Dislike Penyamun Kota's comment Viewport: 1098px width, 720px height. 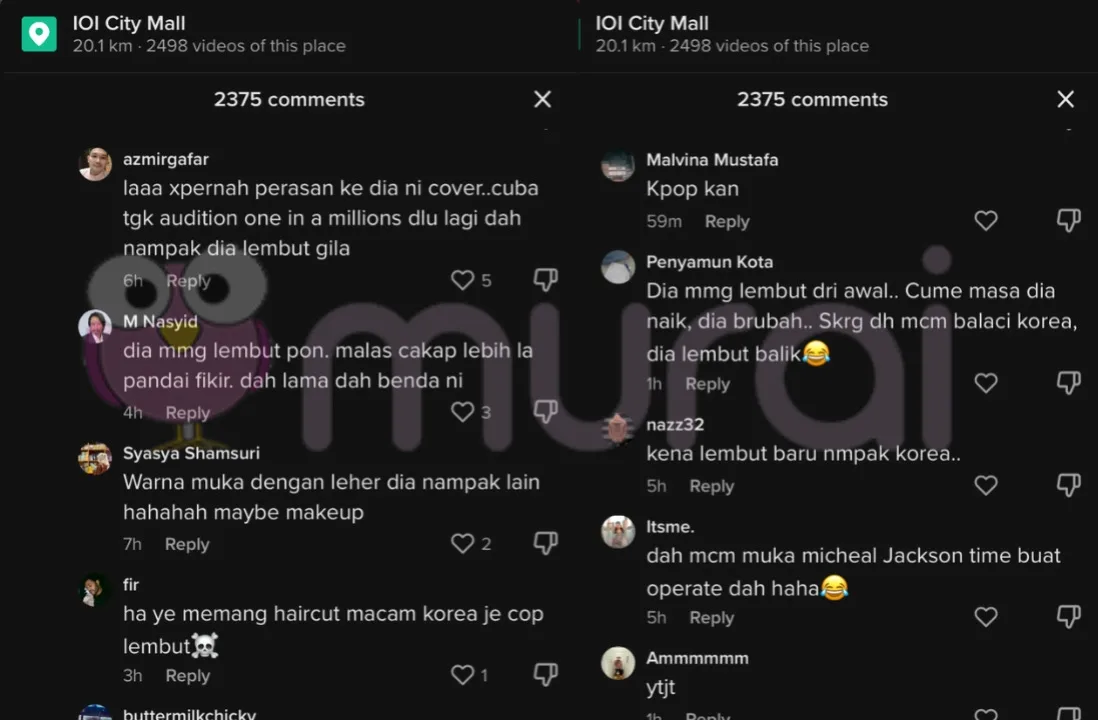(x=1069, y=382)
